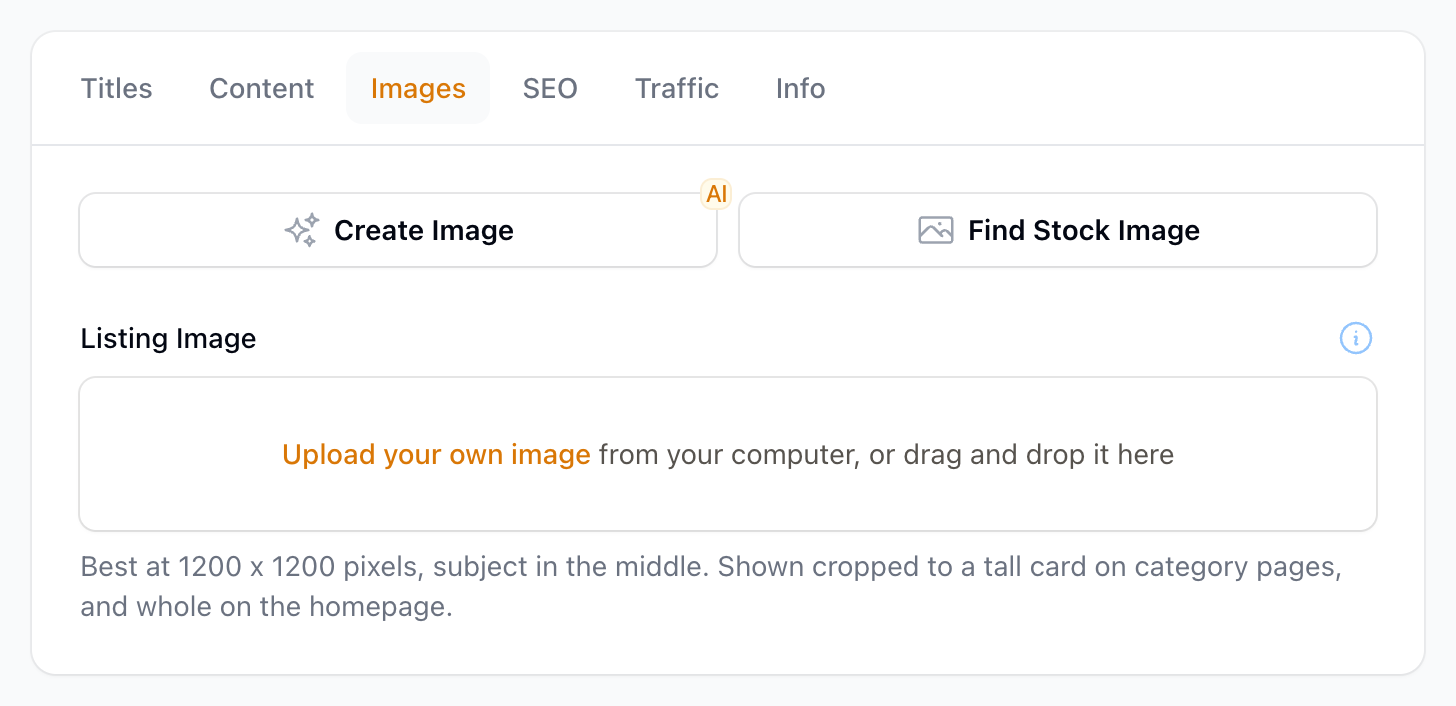Click the Upload your own image link

(x=436, y=455)
